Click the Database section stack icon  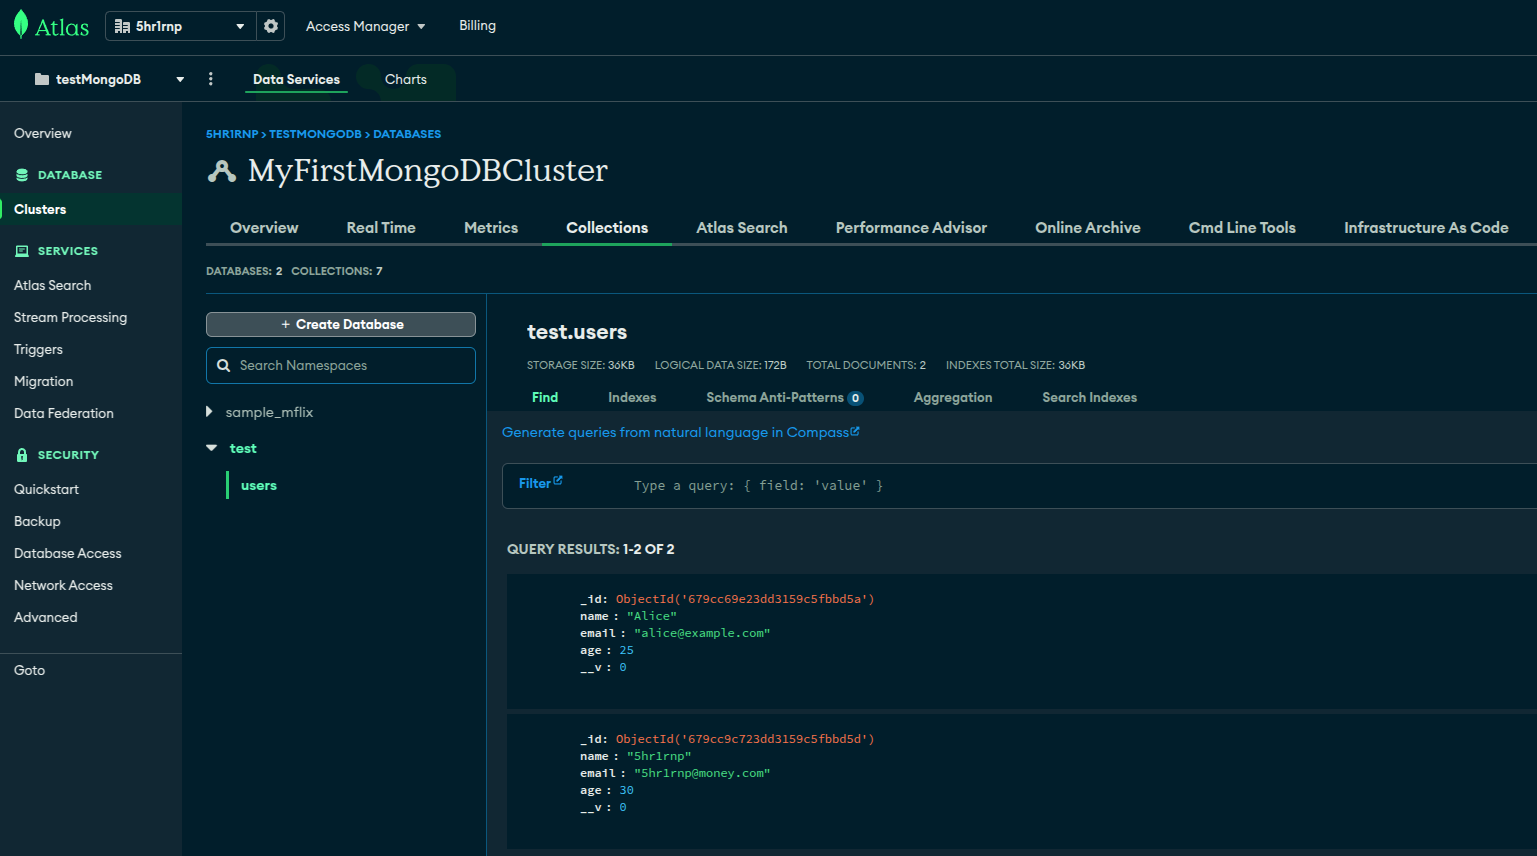pyautogui.click(x=22, y=175)
